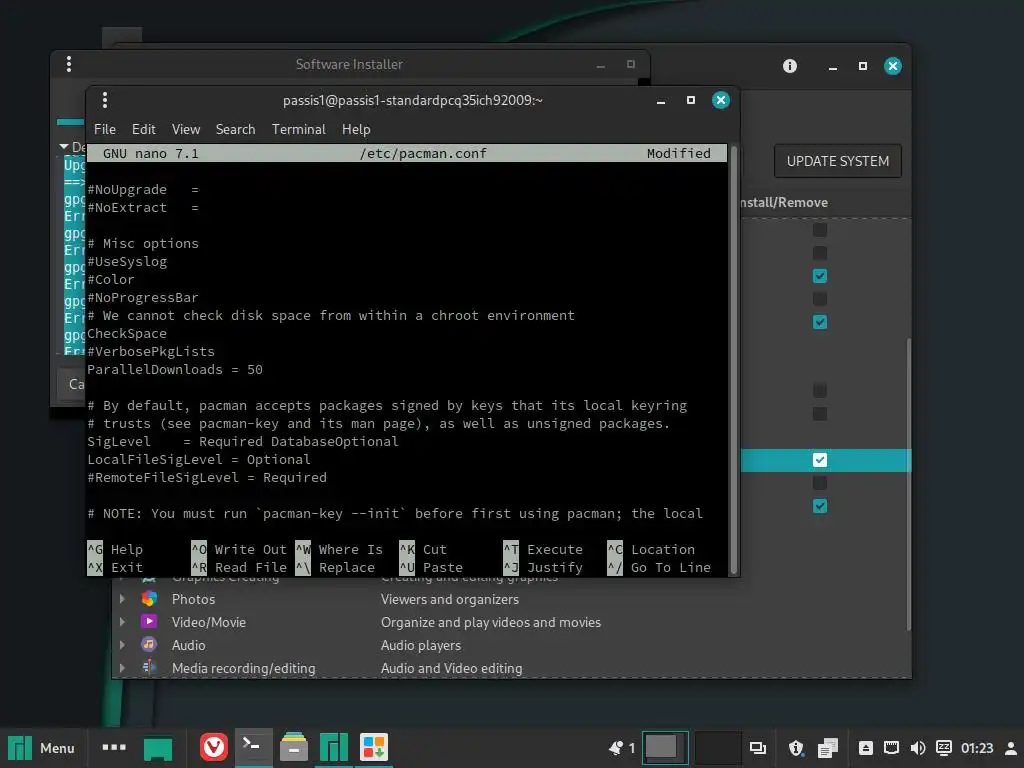Click the window list icon in tray
The width and height of the screenshot is (1024, 768).
(x=758, y=748)
